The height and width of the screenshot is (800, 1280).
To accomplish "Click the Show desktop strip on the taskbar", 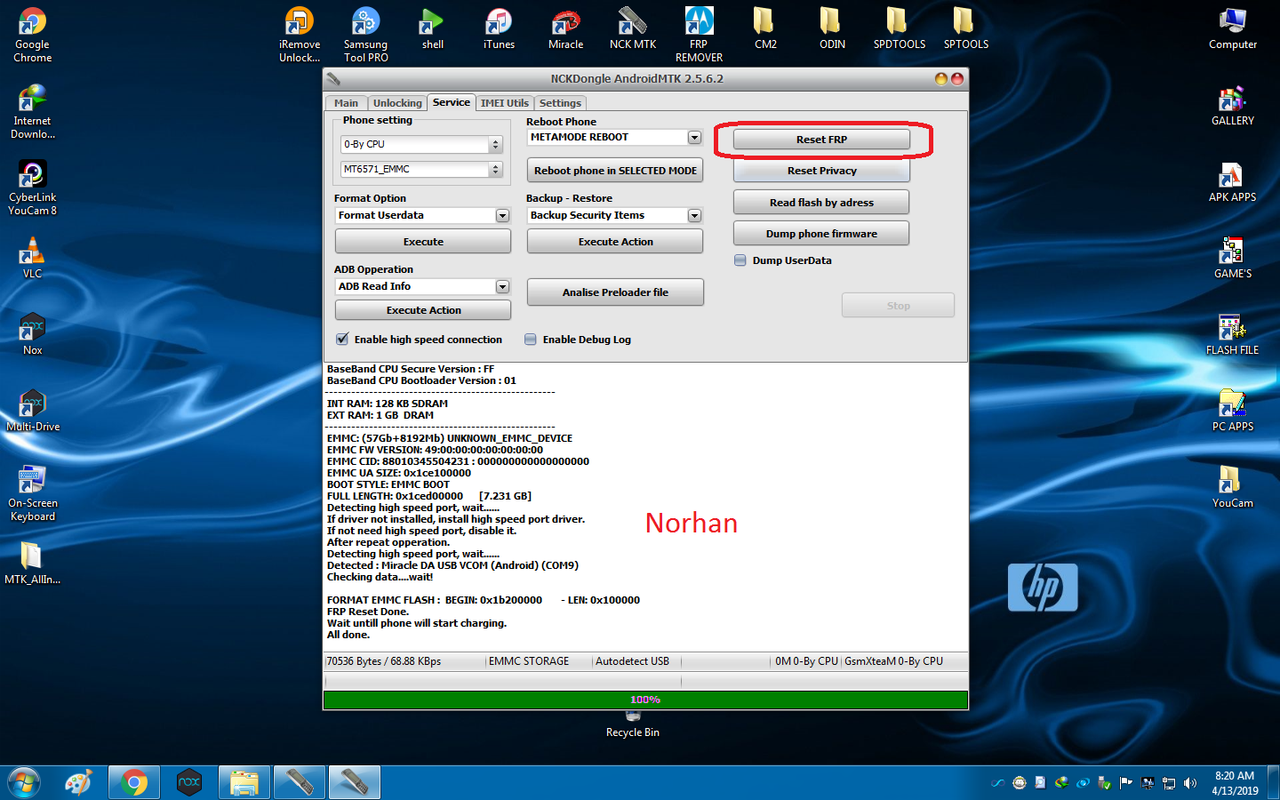I will coord(1273,782).
